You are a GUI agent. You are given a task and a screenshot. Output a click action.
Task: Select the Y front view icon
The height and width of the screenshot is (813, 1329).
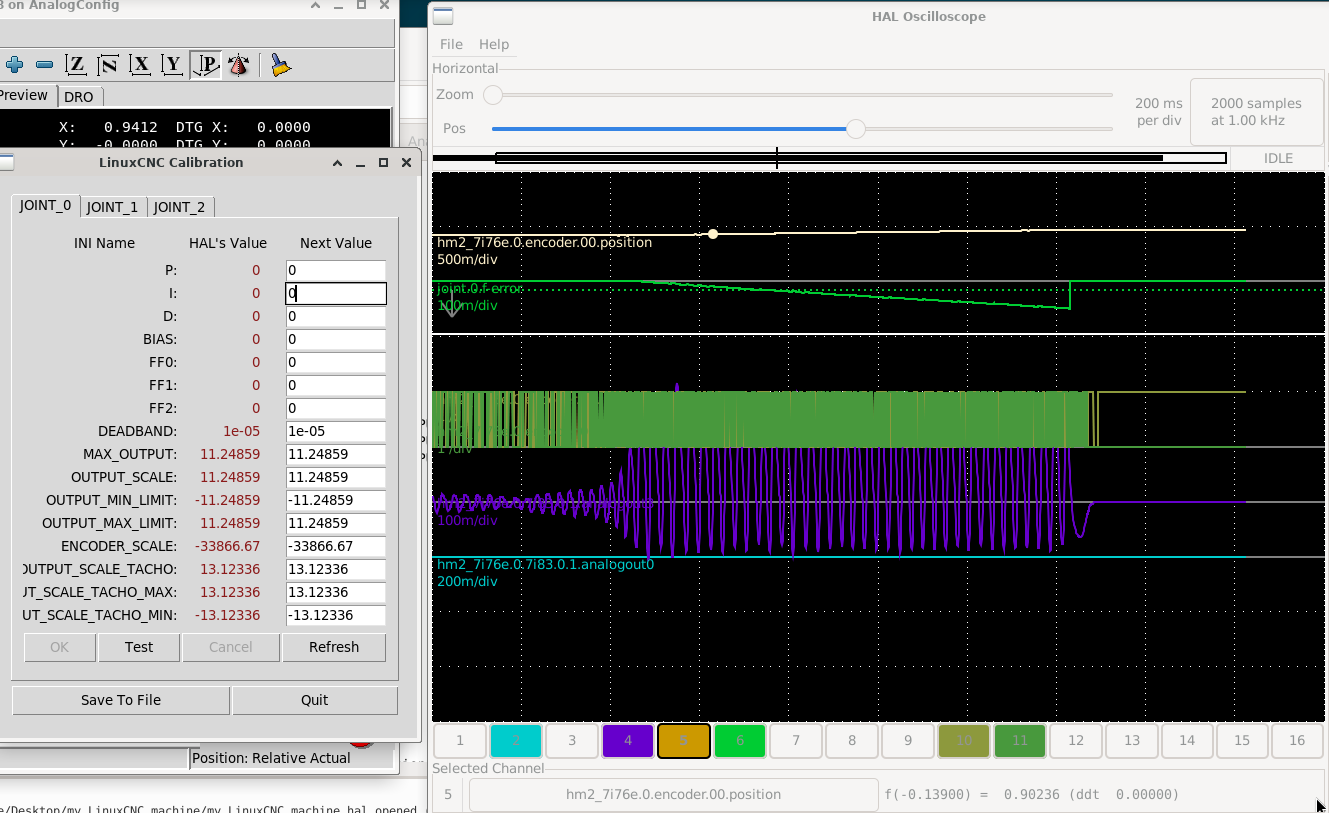tap(173, 65)
